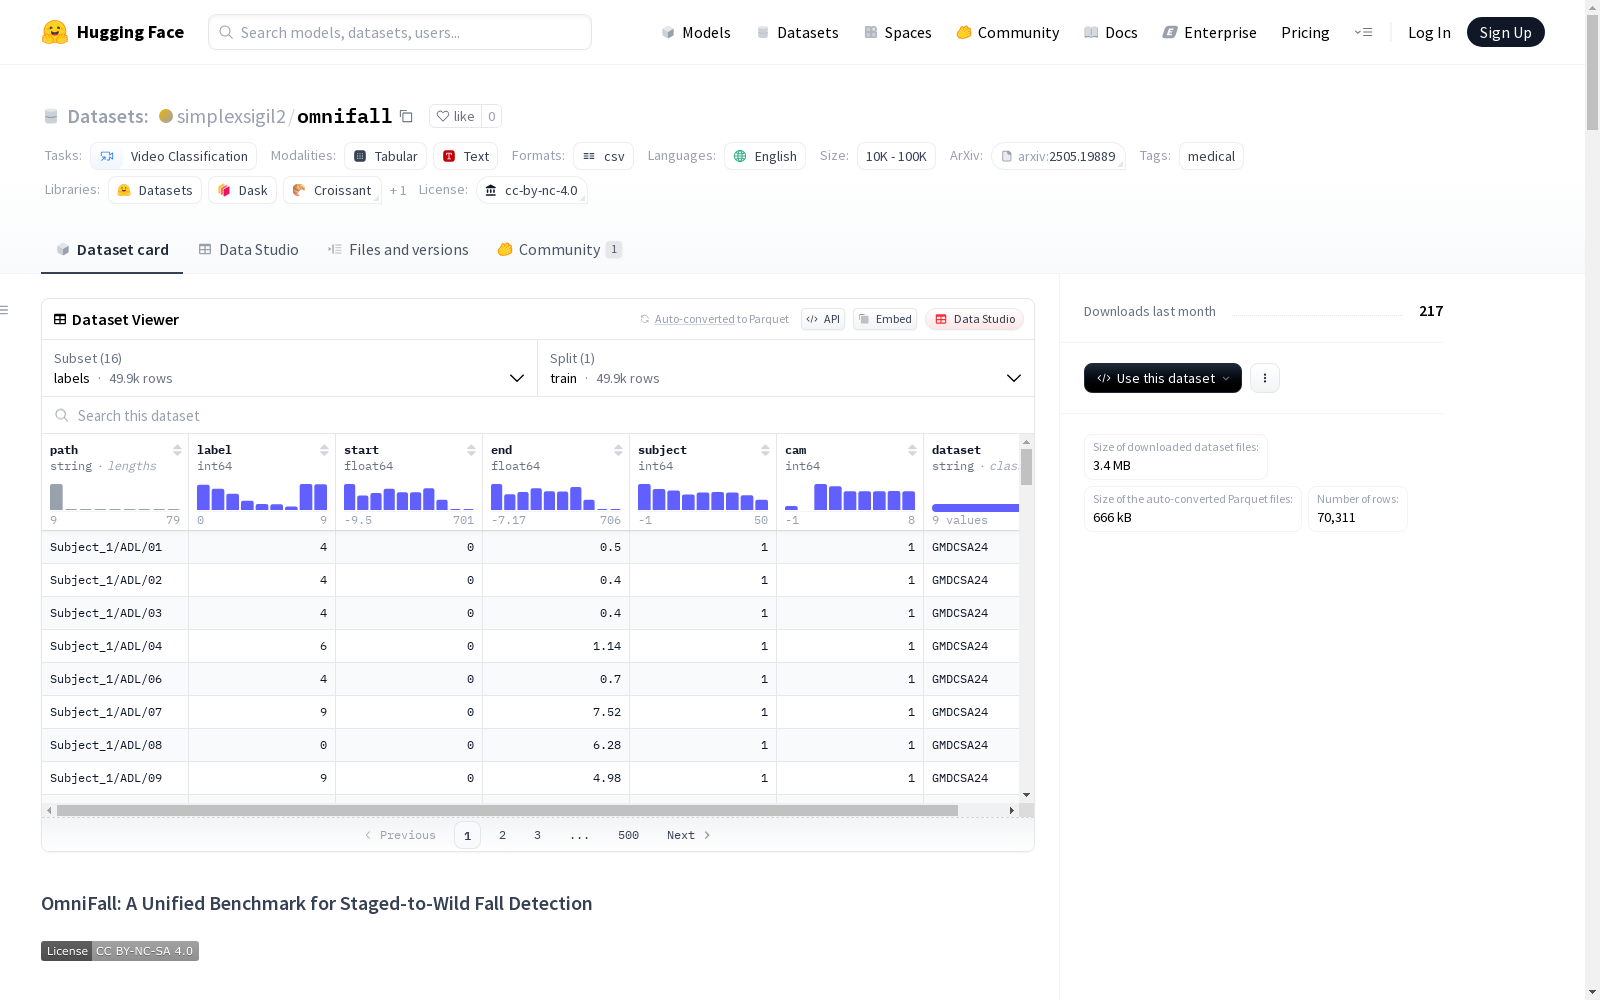Go to page 500 of the dataset
Viewport: 1600px width, 1000px height.
click(x=628, y=835)
